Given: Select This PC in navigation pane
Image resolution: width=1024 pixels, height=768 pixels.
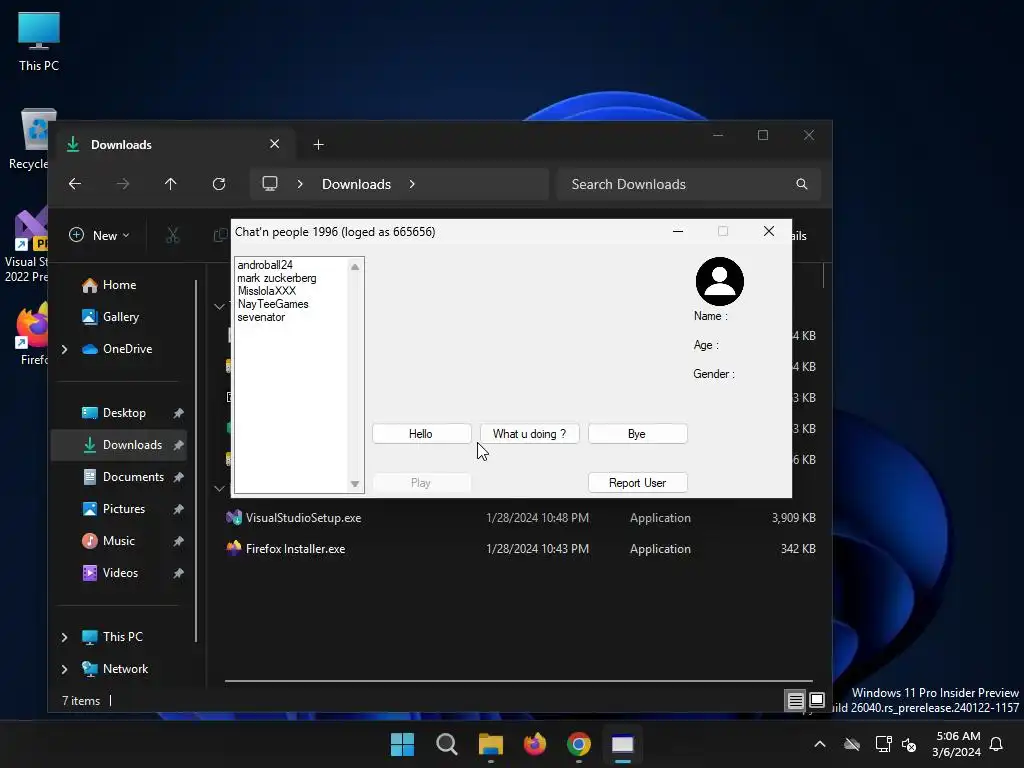Looking at the screenshot, I should coord(112,637).
